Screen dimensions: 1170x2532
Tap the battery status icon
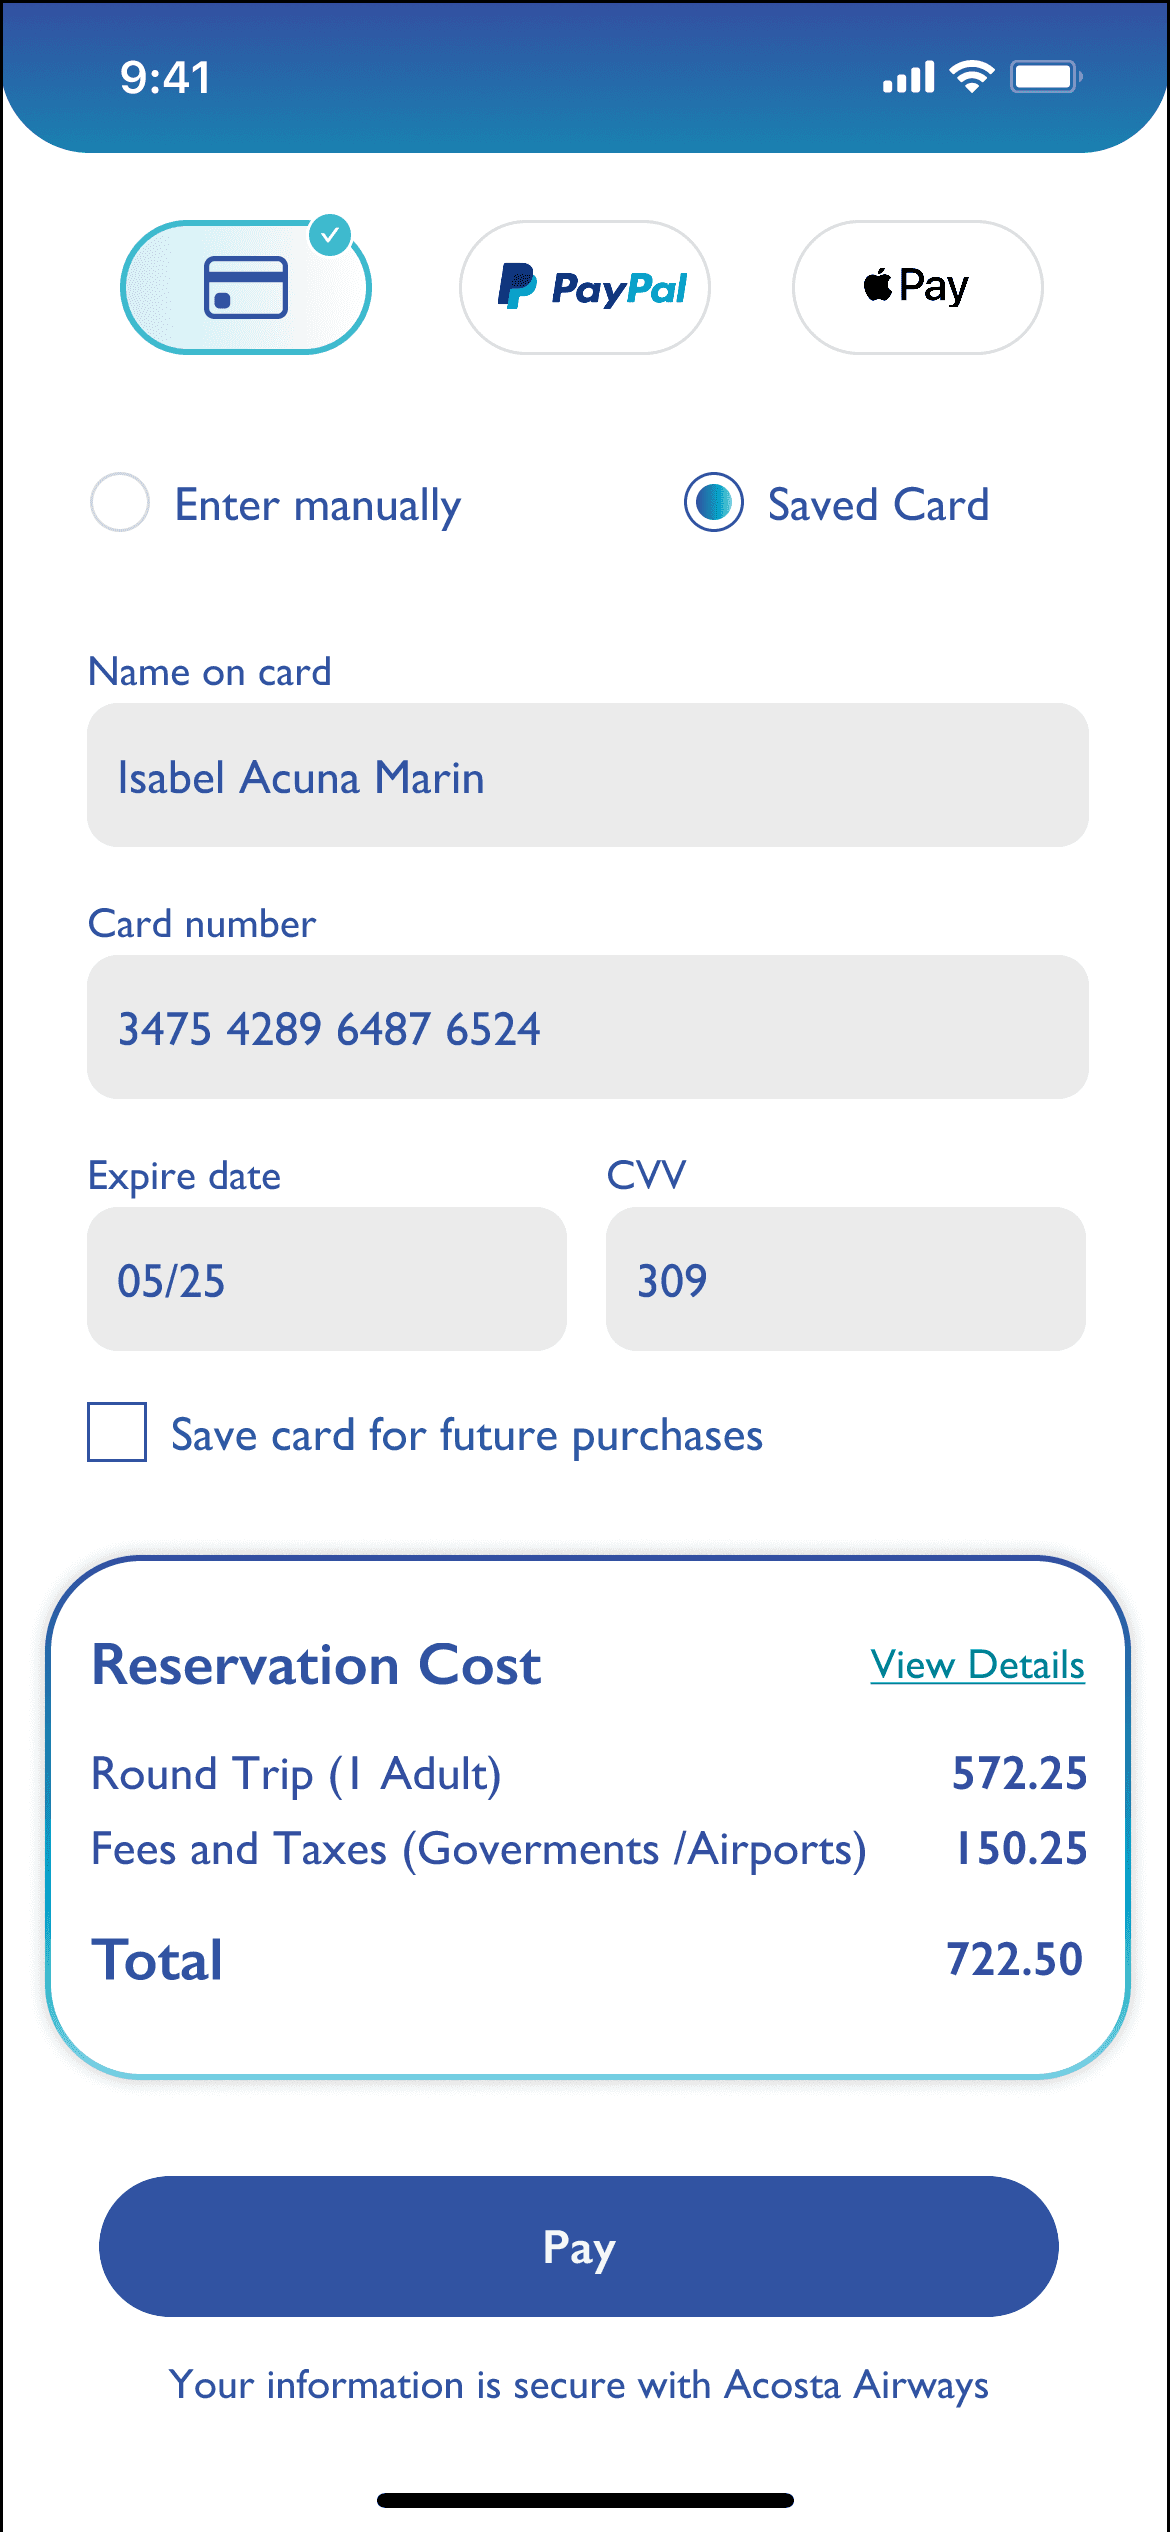coord(1045,77)
